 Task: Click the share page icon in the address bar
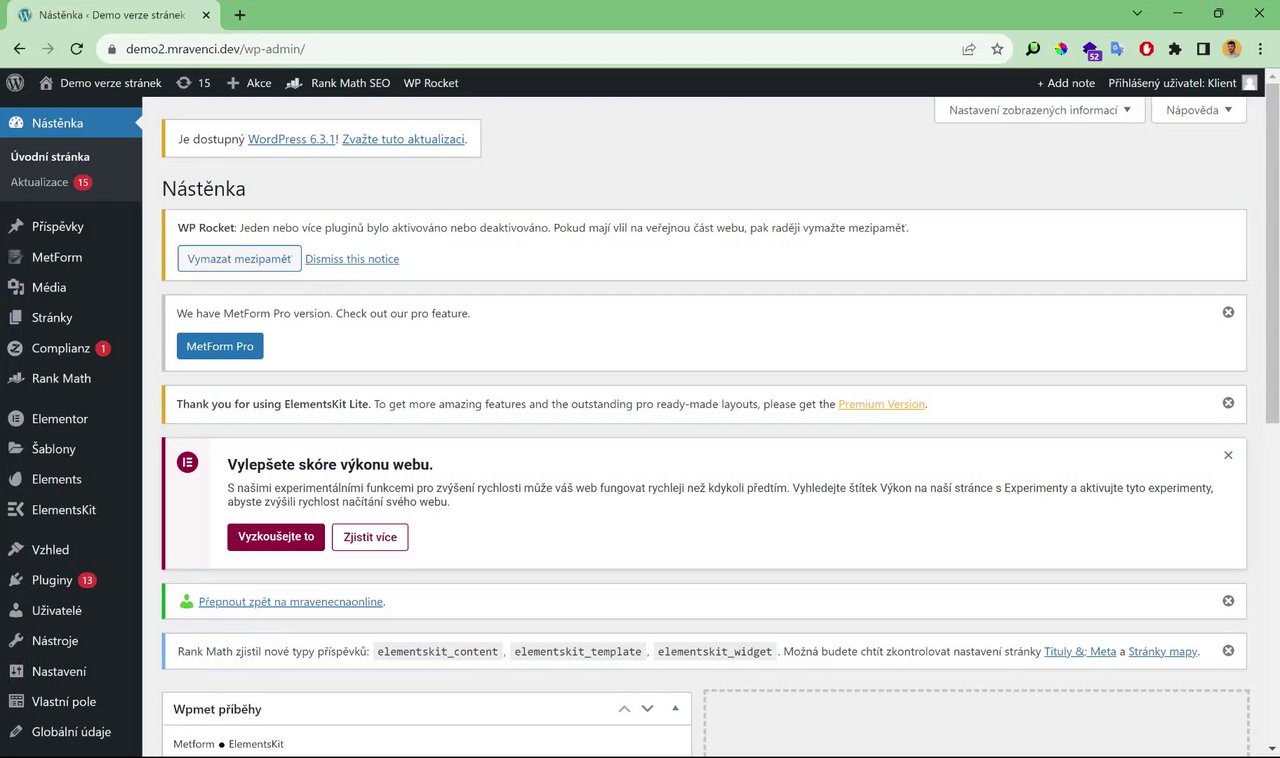[969, 49]
